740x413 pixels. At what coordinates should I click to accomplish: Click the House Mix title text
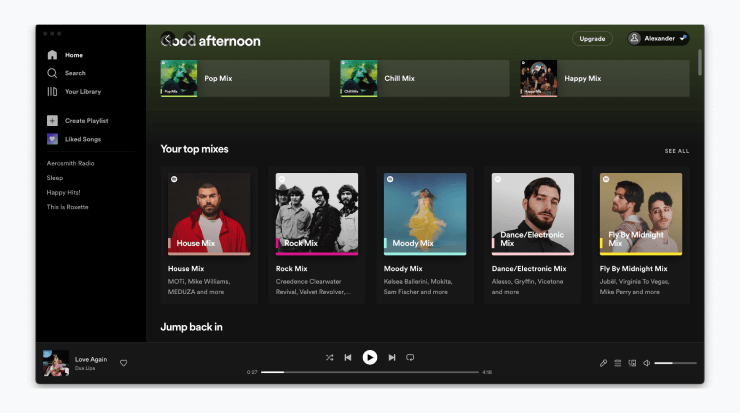click(x=186, y=269)
